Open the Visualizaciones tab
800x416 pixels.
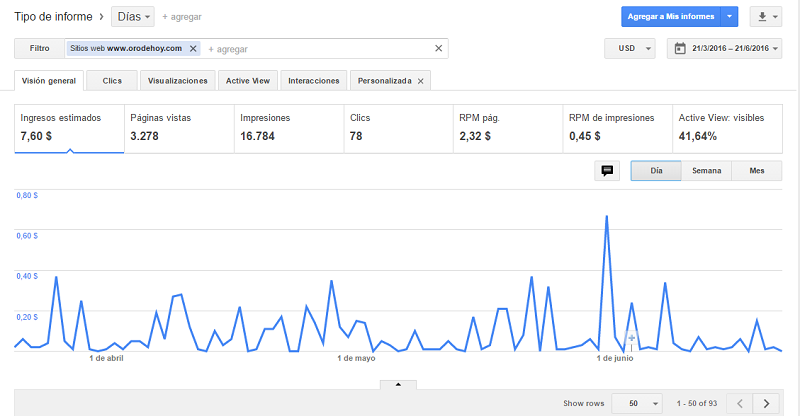point(178,81)
